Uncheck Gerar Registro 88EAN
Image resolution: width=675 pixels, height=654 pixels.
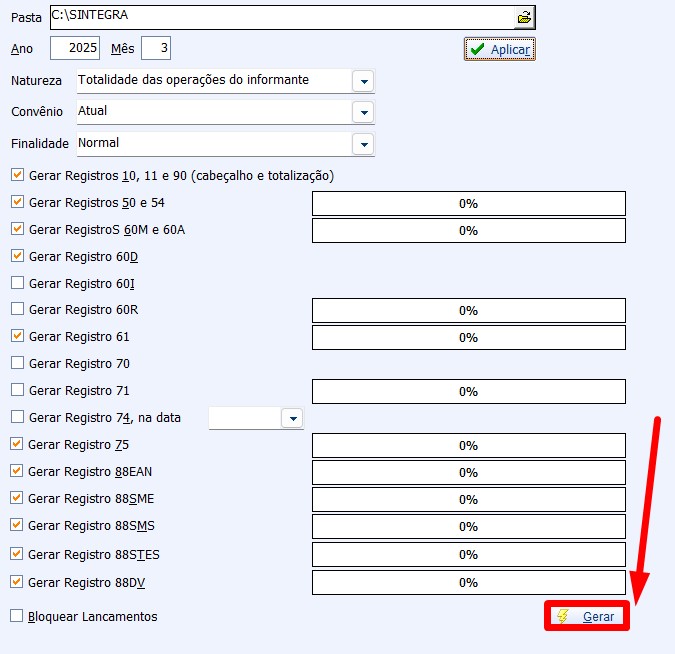tap(17, 471)
